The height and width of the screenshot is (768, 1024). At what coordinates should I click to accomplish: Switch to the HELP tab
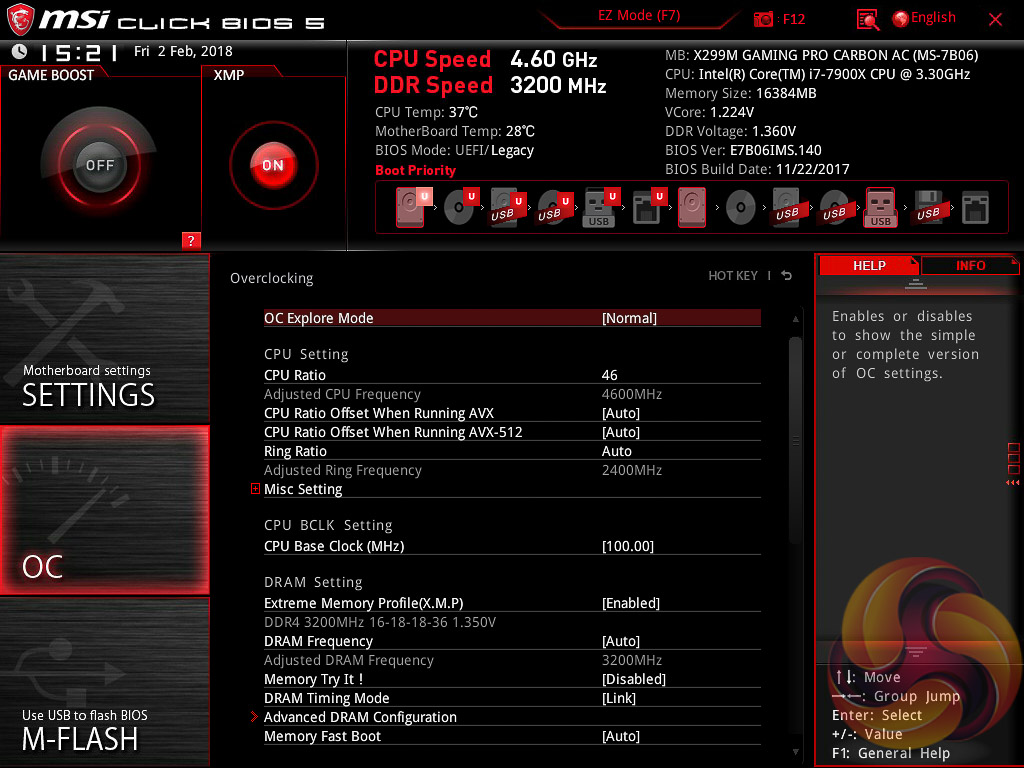869,265
